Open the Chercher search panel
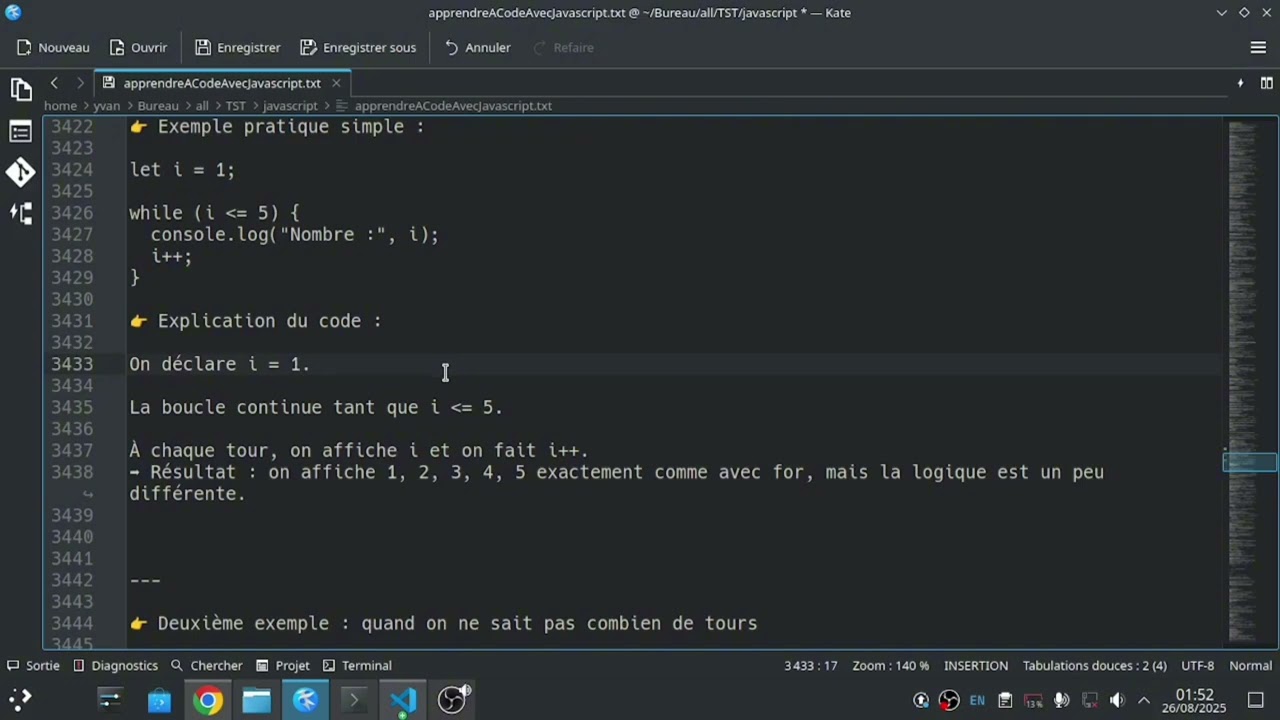Viewport: 1280px width, 720px height. [x=206, y=665]
